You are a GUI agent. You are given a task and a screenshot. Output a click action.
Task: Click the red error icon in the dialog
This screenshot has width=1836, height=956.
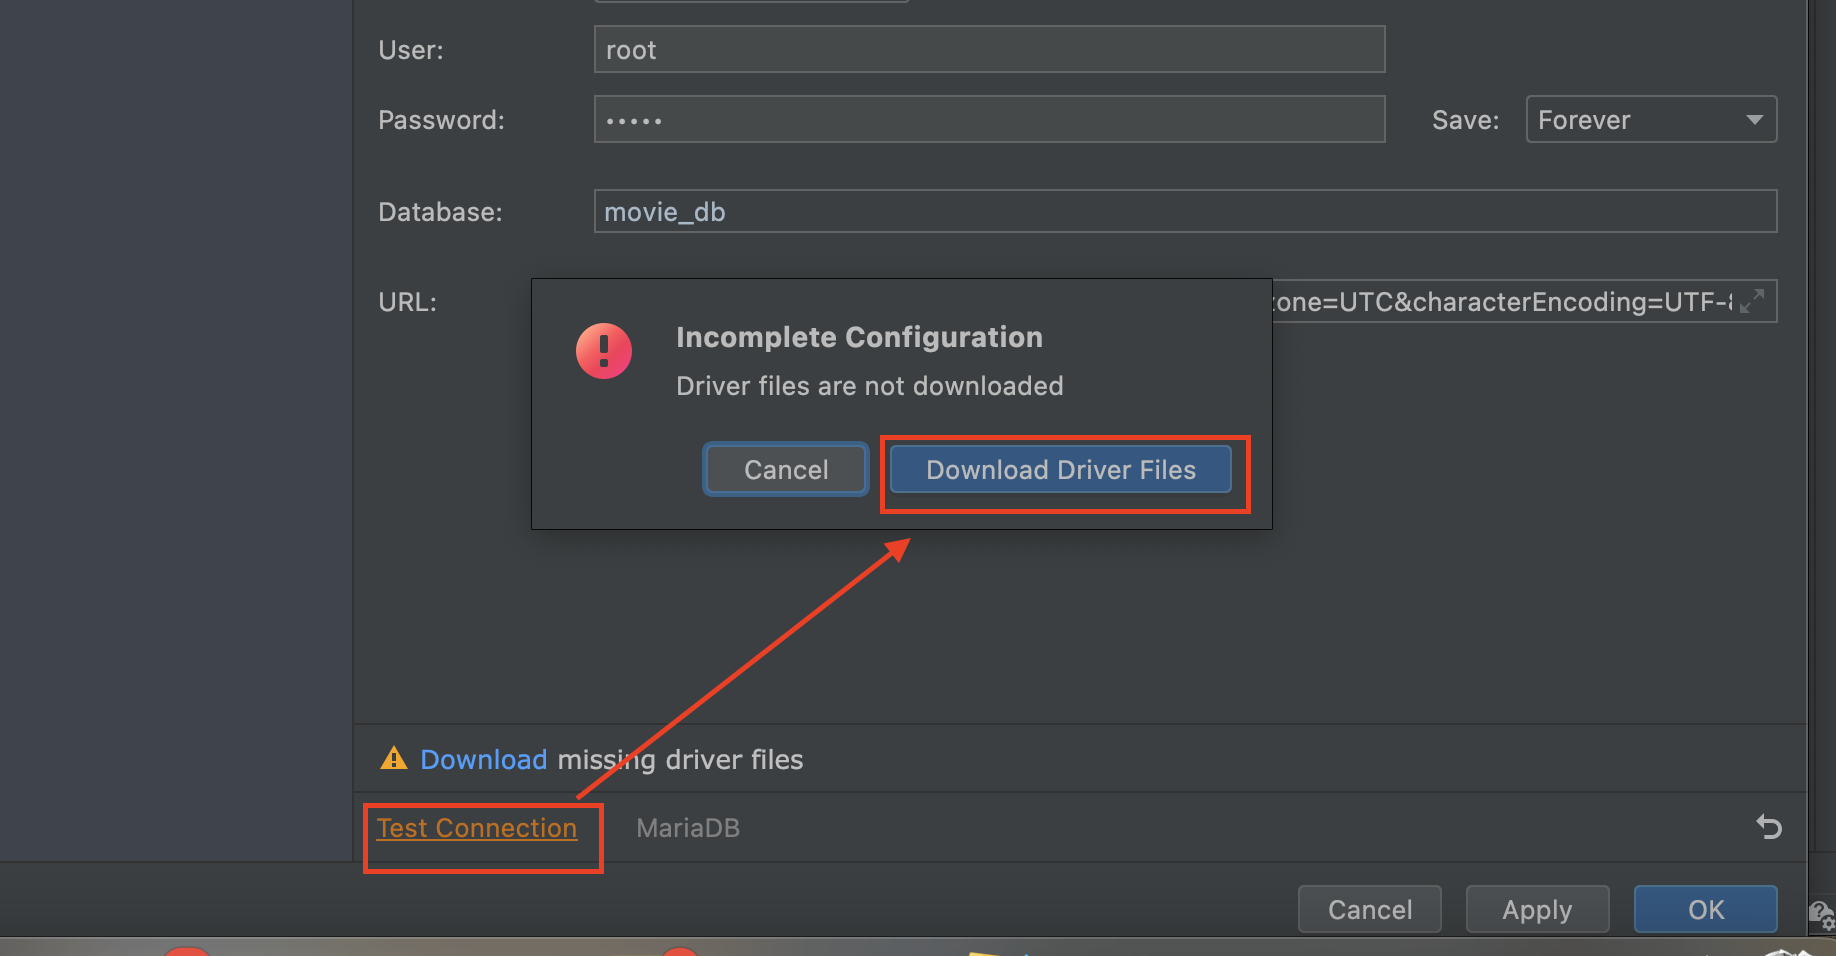[x=604, y=351]
